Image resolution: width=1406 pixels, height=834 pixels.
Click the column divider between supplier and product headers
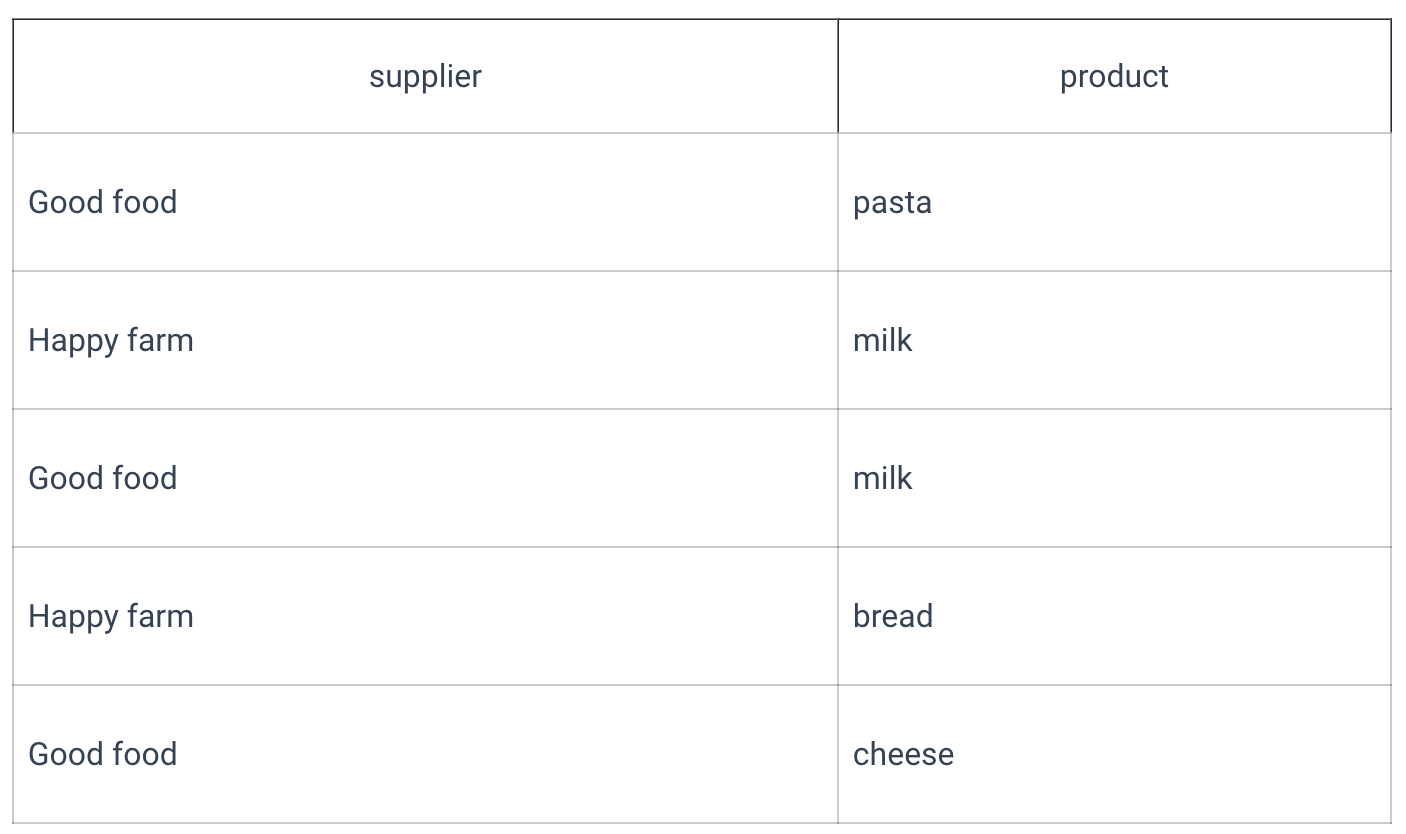[838, 76]
